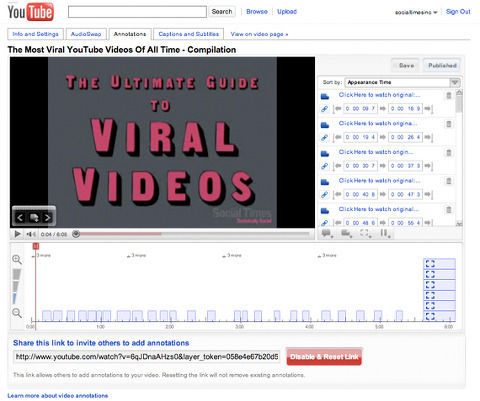Viewport: 480px width, 401px height.
Task: Delete the annotation starting at 0:00:09.7
Action: 449,96
